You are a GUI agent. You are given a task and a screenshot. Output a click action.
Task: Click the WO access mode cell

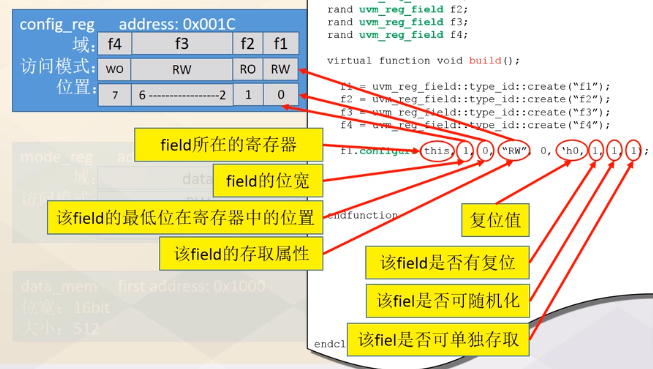point(115,69)
